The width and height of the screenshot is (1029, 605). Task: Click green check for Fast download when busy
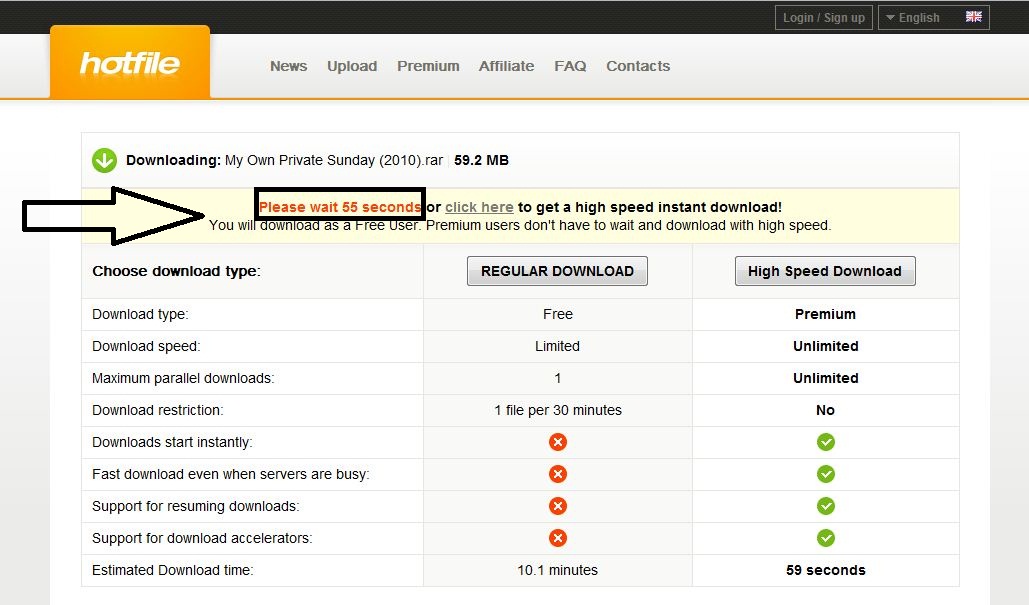coord(826,474)
